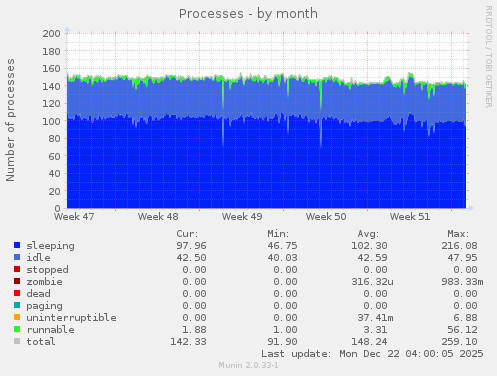This screenshot has height=376, width=497.
Task: Click the chart title 'Processes - by month'
Action: (x=248, y=14)
